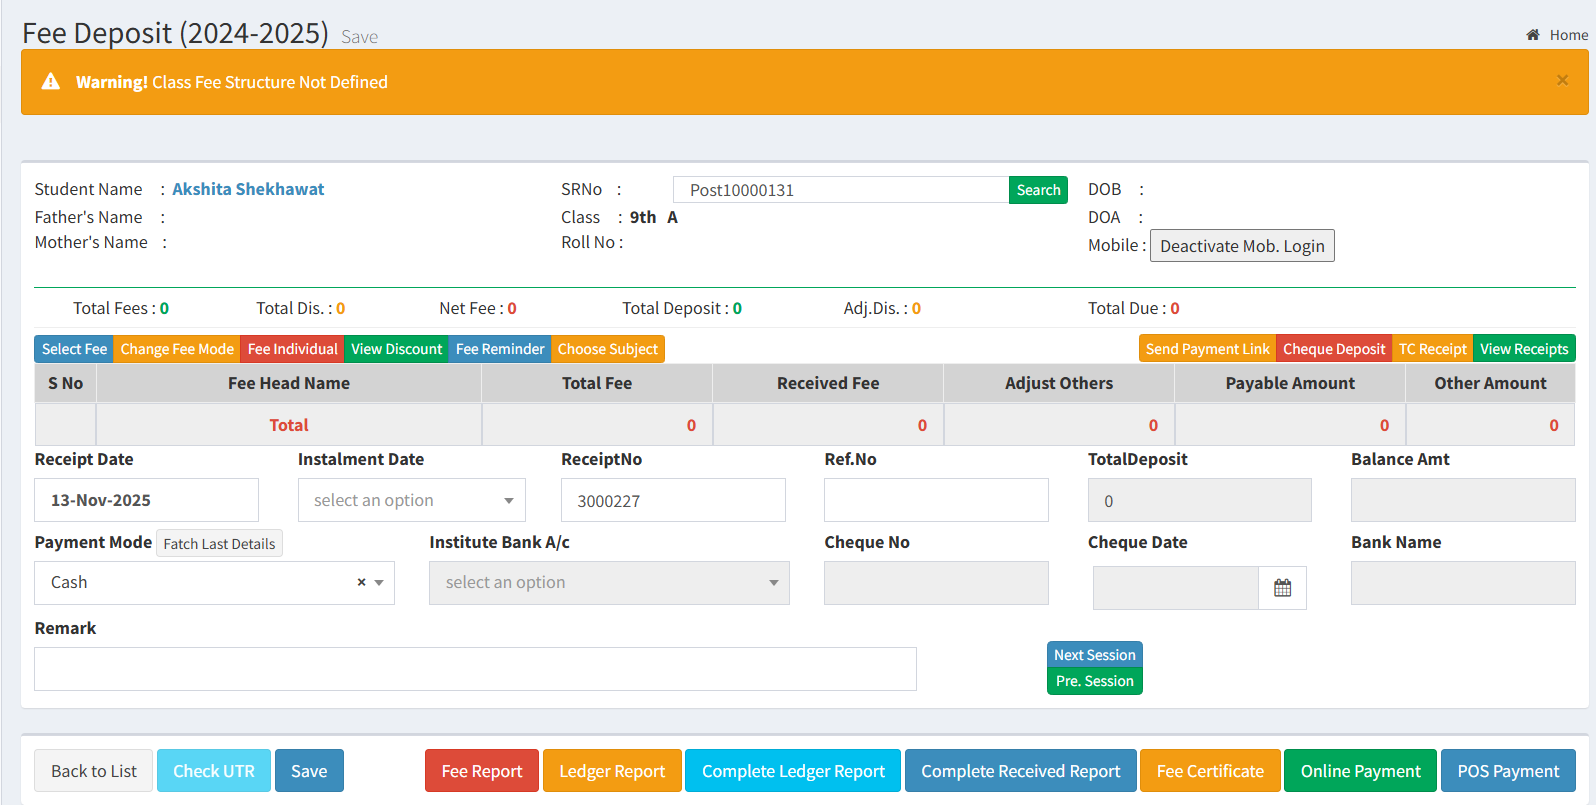
Task: Open the Fee Certificate report
Action: tap(1209, 771)
